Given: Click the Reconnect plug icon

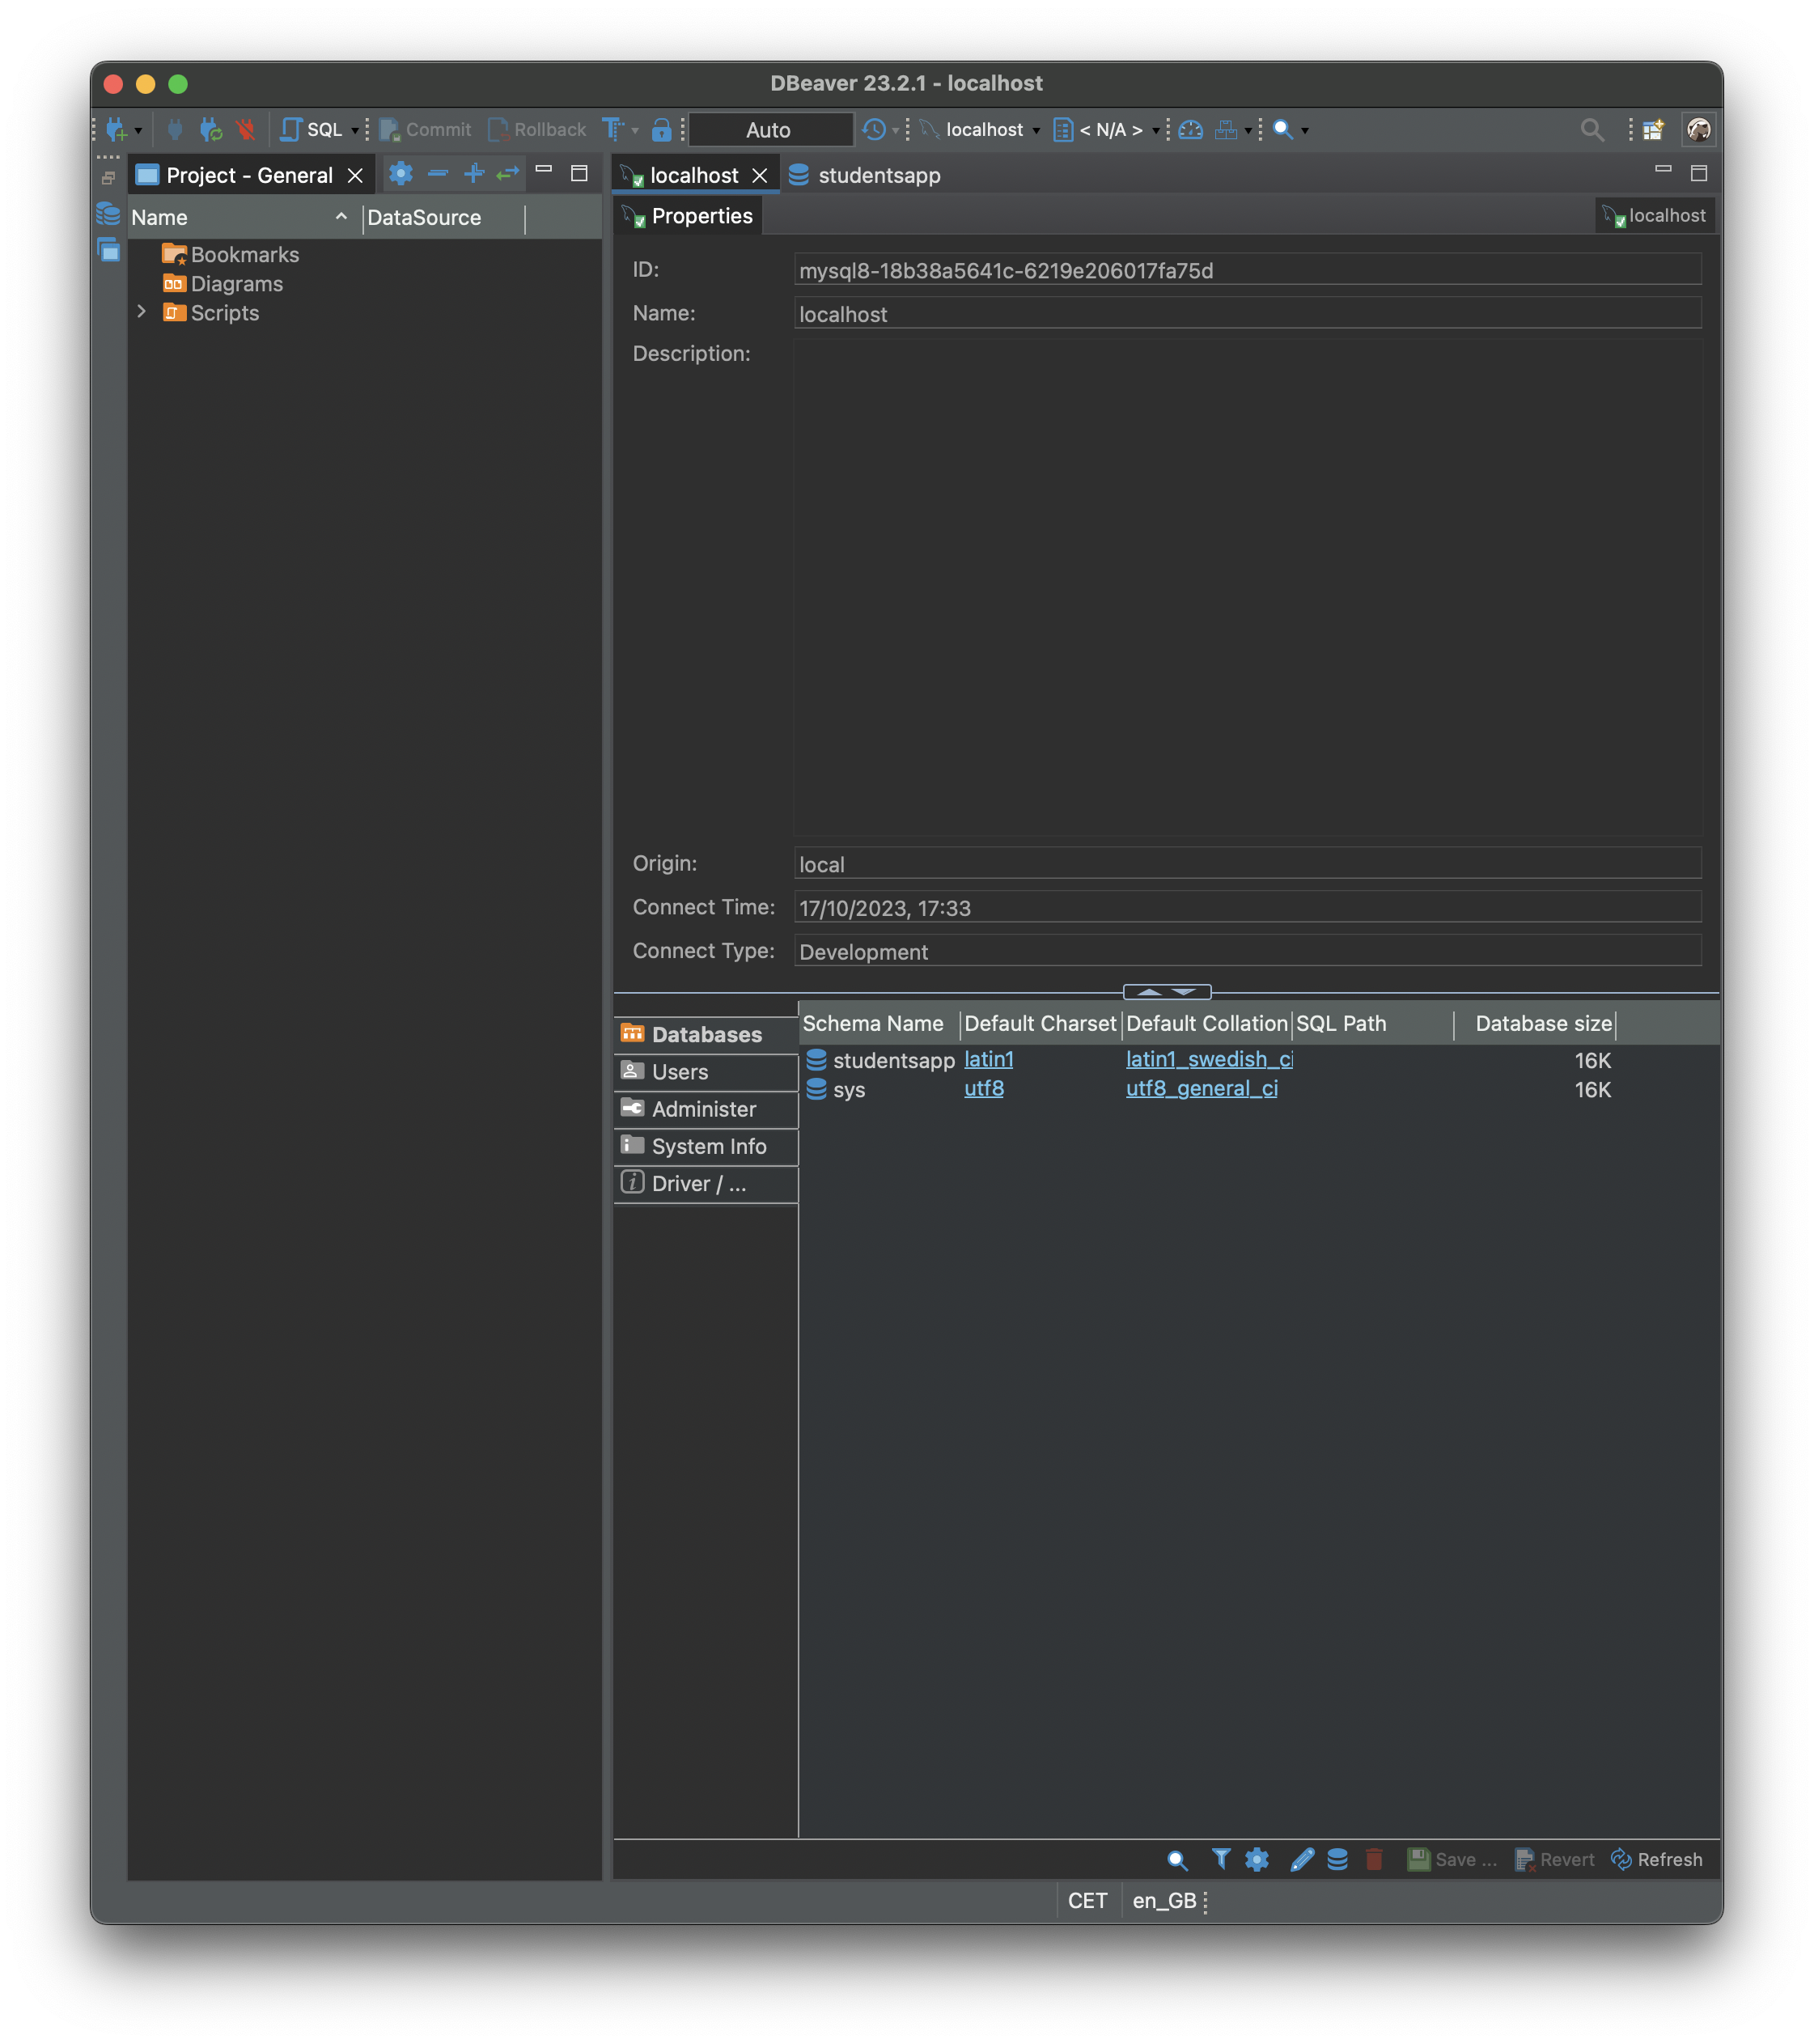Looking at the screenshot, I should point(210,129).
